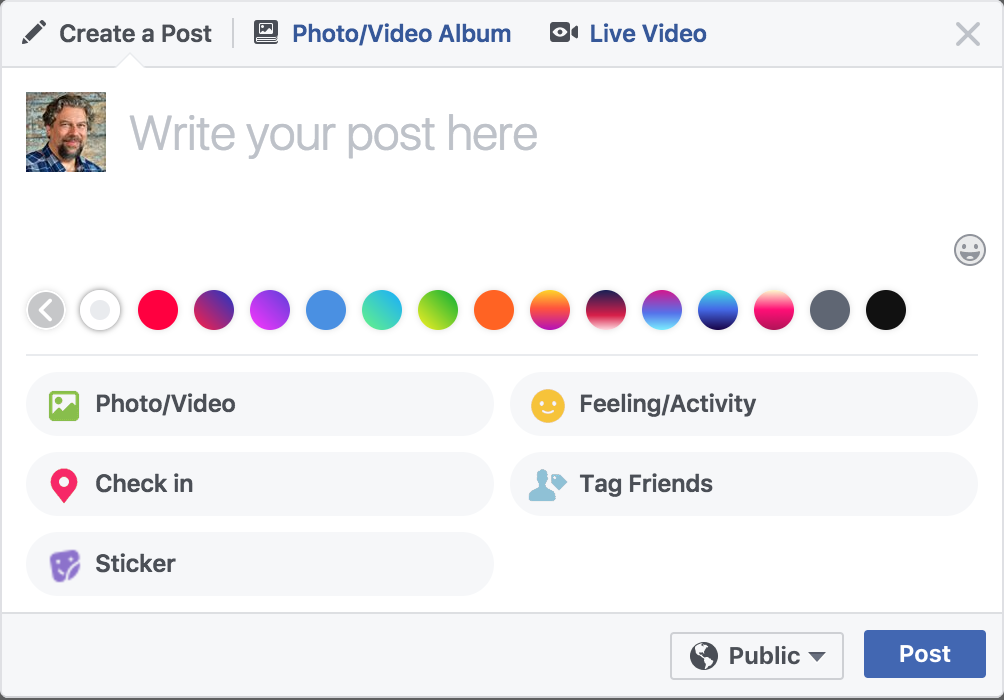Select the solid orange background swatch
The height and width of the screenshot is (700, 1004).
click(494, 310)
